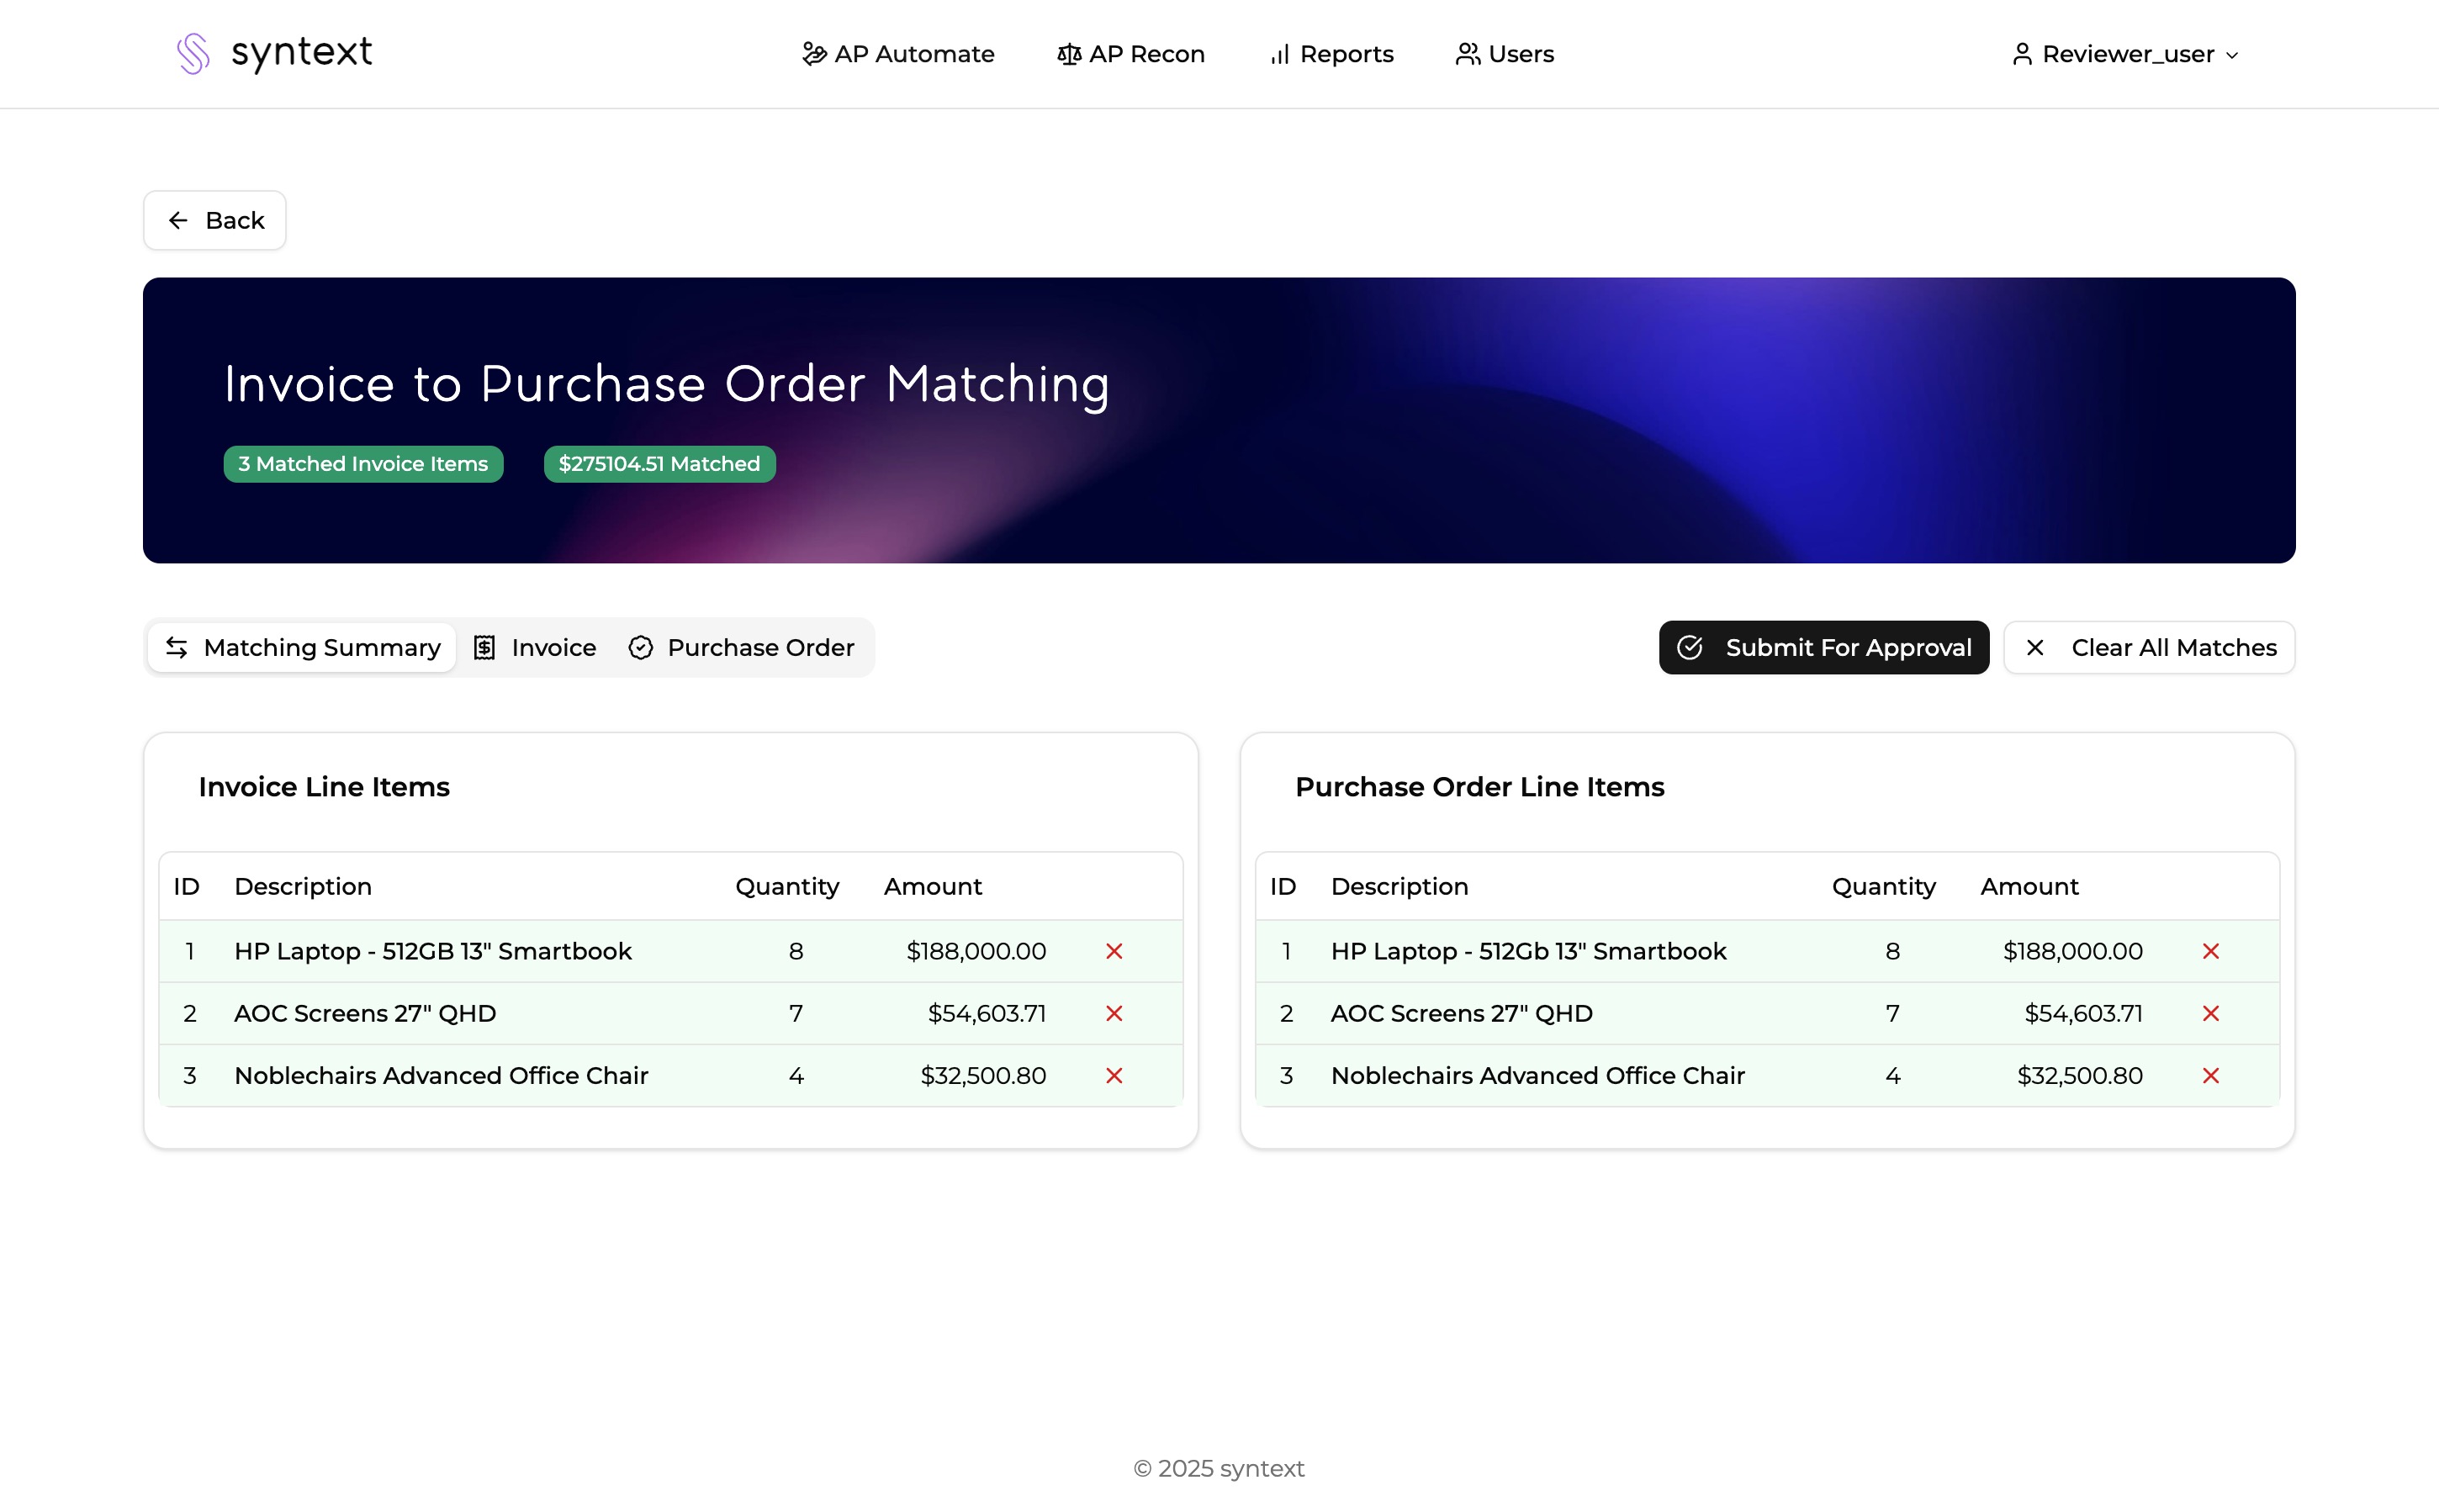Unmatch the Noblechairs purchase order line
Screen dimensions: 2439x1512
tap(2210, 1075)
